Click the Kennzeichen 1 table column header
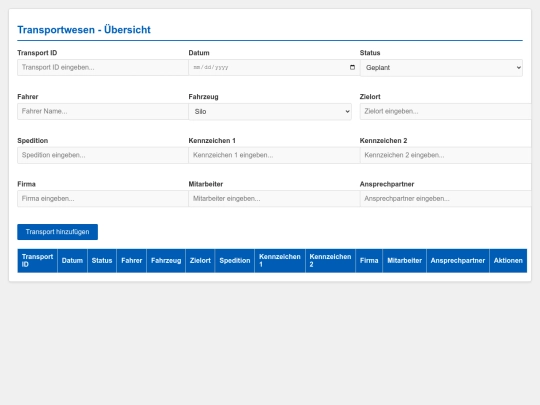The width and height of the screenshot is (540, 405). [280, 261]
